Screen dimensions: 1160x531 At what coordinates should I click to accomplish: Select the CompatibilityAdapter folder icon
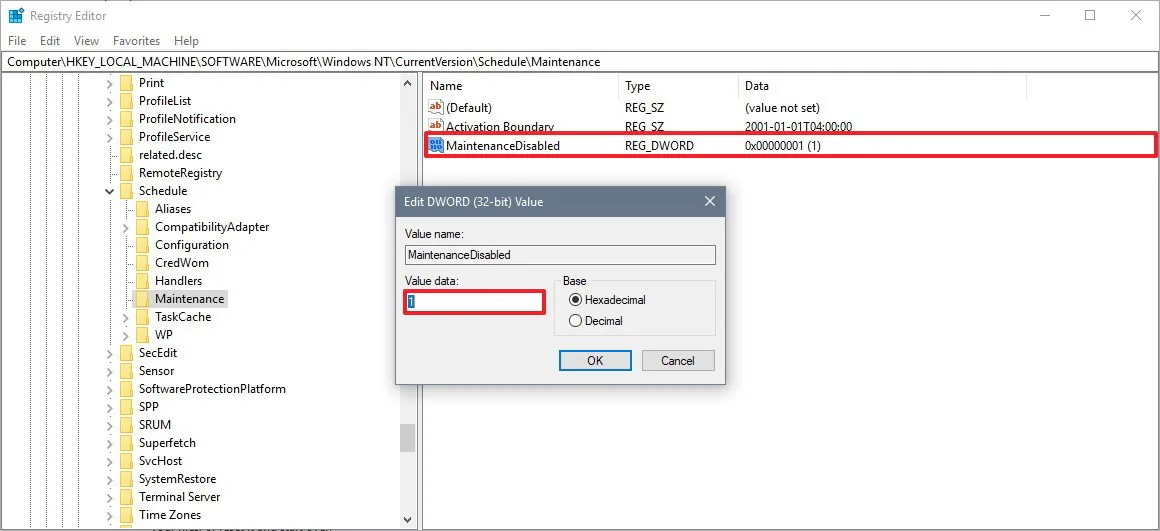pyautogui.click(x=142, y=227)
